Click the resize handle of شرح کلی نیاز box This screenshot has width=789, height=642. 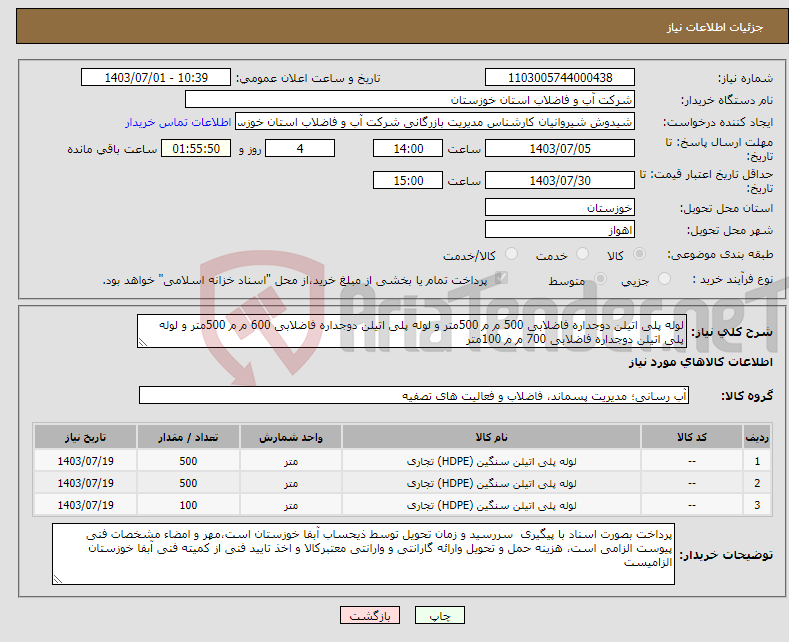pos(143,342)
